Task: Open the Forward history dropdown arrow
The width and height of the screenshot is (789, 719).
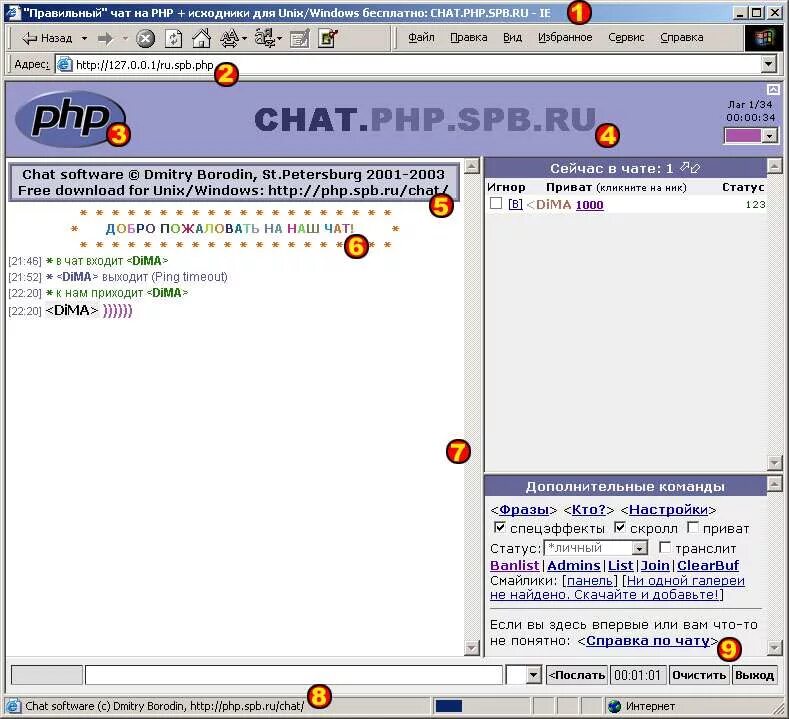Action: tap(125, 38)
